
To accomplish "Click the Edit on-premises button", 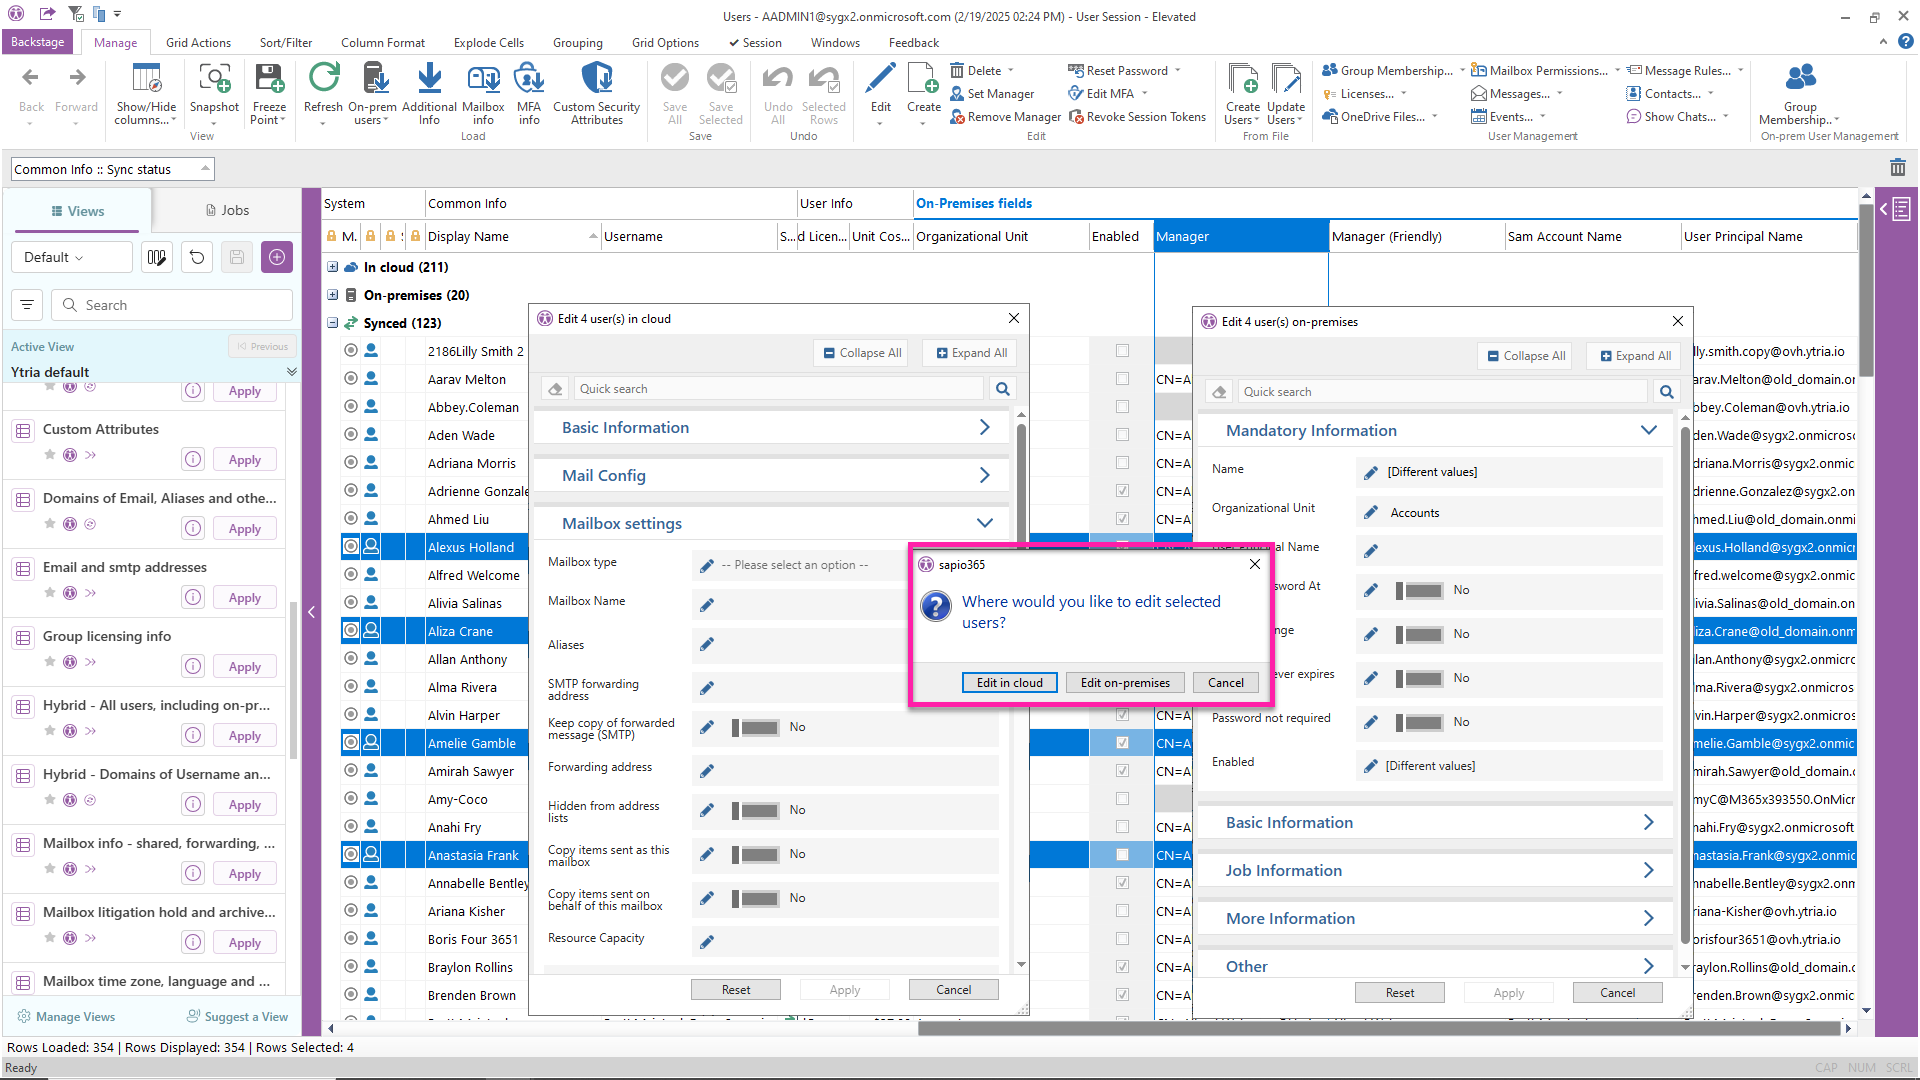I will (x=1125, y=683).
